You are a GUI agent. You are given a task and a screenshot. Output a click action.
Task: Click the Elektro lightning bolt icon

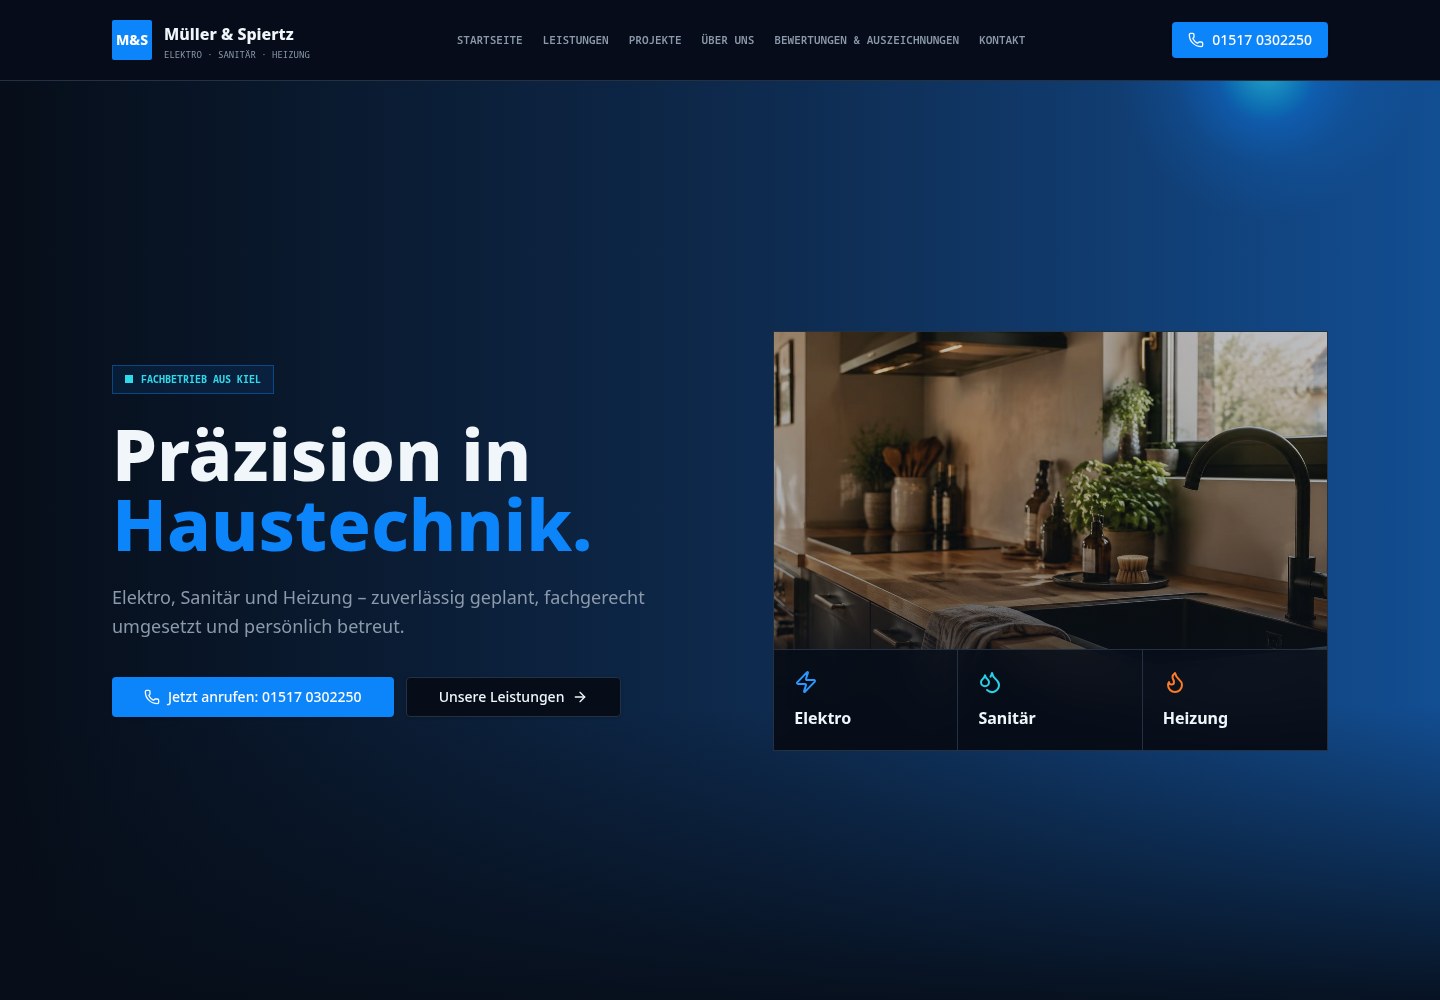tap(806, 682)
